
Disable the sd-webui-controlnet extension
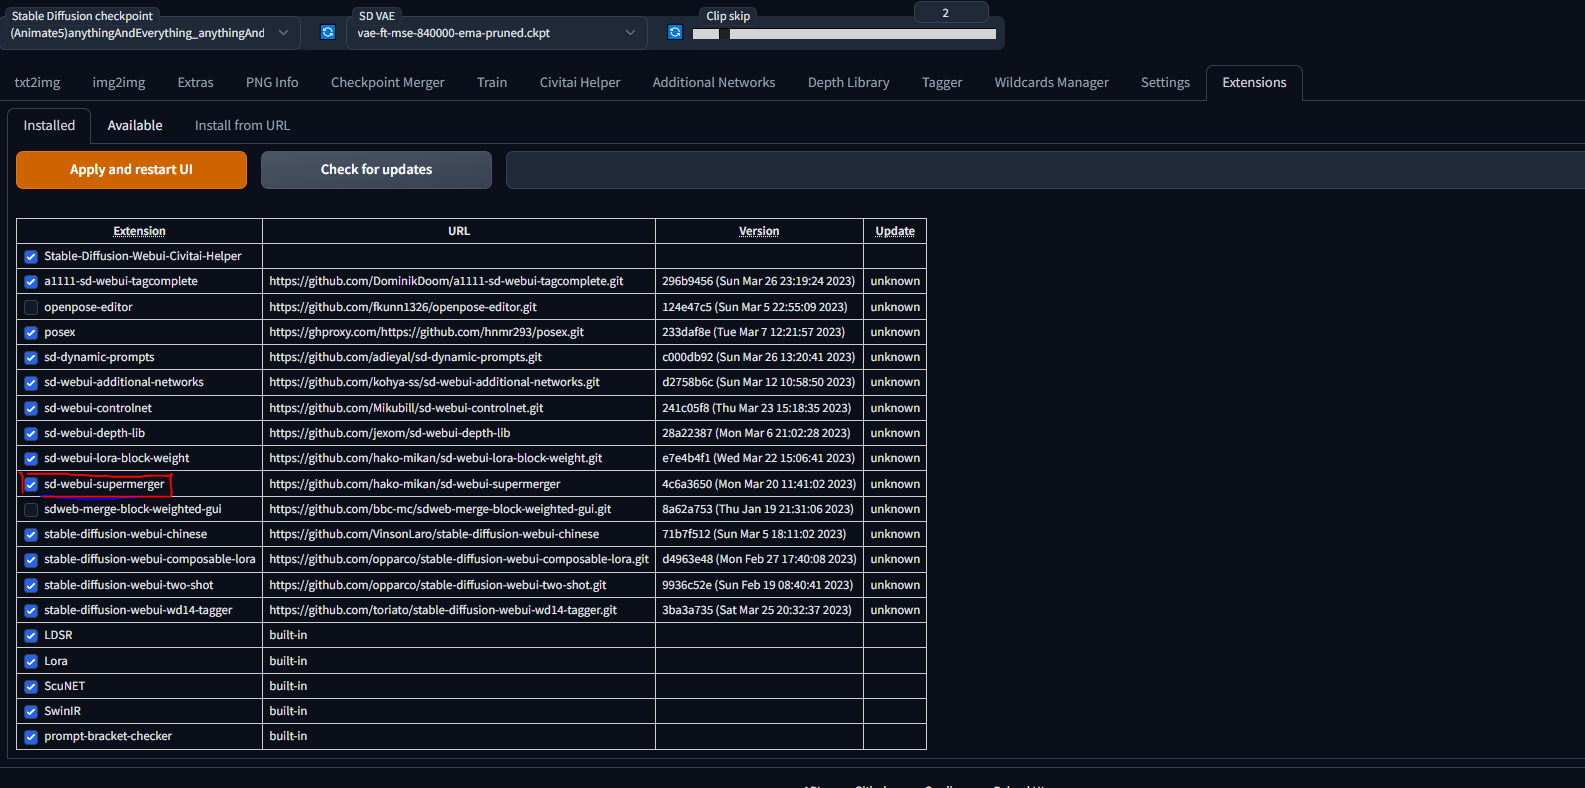(x=31, y=409)
